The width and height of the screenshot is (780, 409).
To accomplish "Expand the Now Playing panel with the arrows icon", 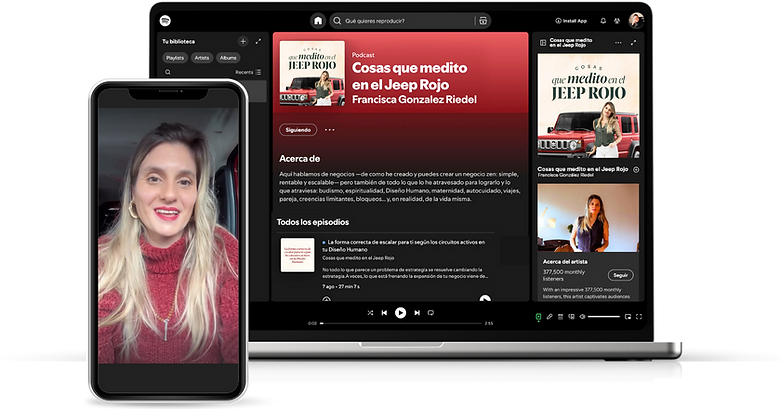I will 633,43.
